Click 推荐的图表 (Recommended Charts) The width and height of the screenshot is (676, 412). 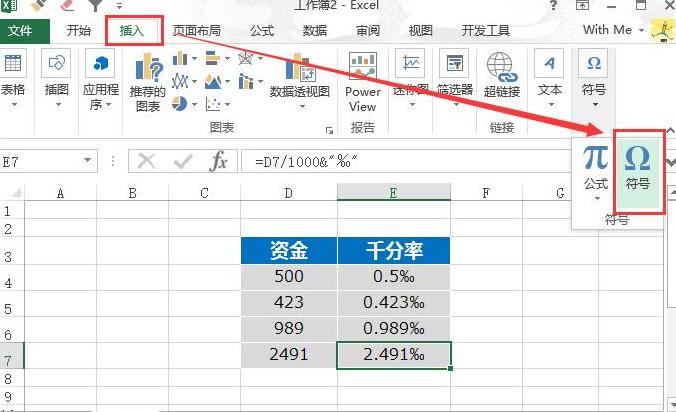[147, 82]
